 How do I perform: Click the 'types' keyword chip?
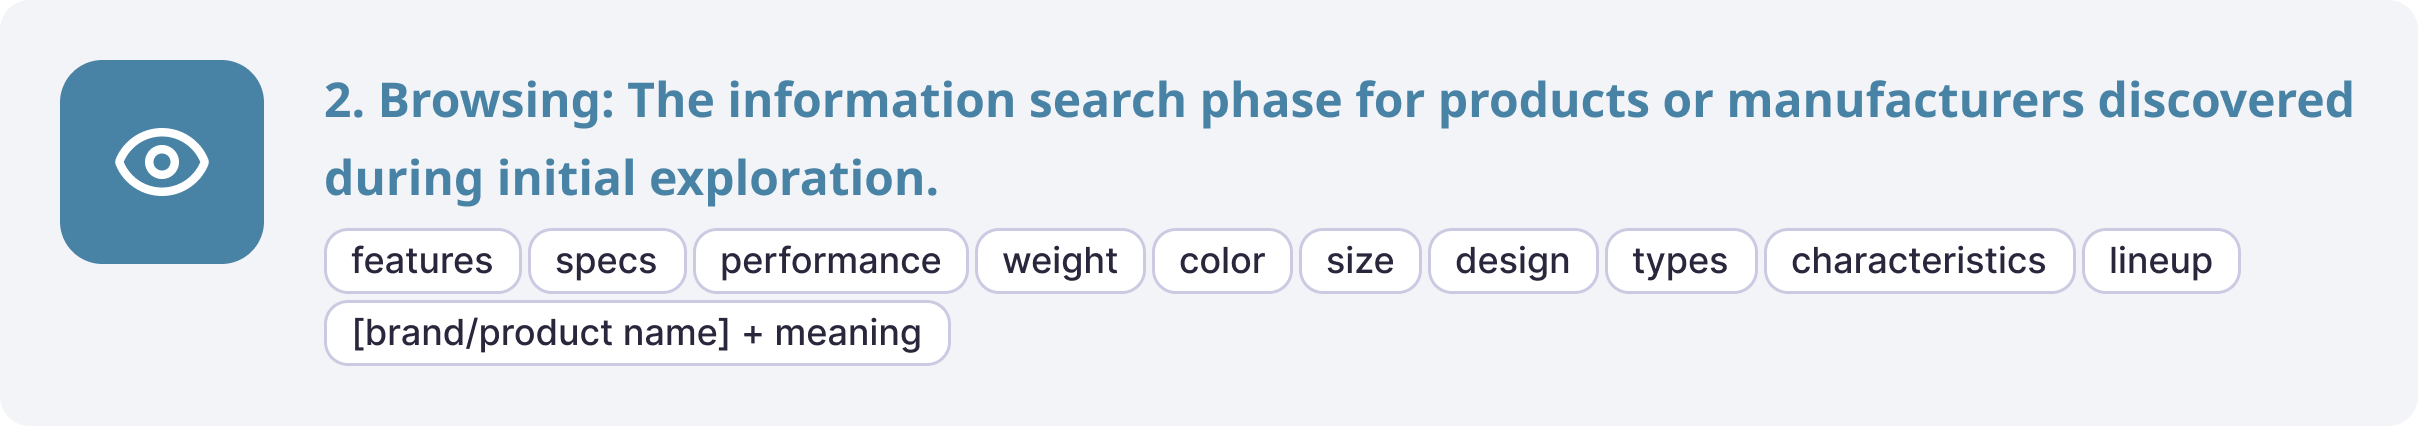click(1680, 261)
